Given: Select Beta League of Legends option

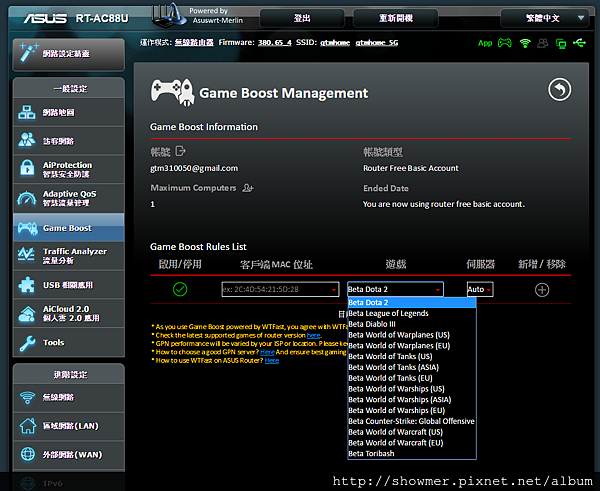Looking at the screenshot, I should tap(412, 313).
